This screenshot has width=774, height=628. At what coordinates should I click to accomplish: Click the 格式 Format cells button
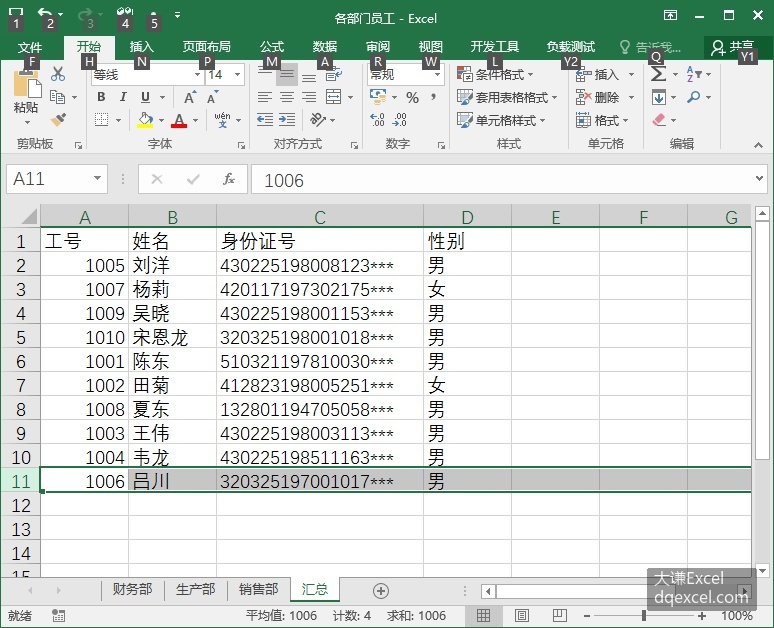point(602,120)
